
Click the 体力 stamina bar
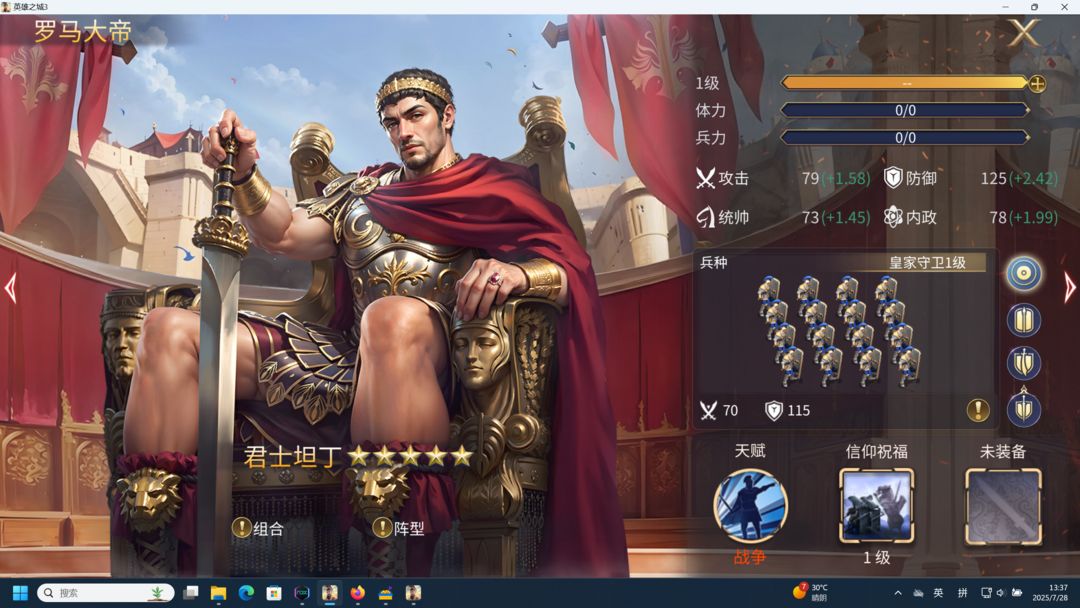pyautogui.click(x=905, y=110)
